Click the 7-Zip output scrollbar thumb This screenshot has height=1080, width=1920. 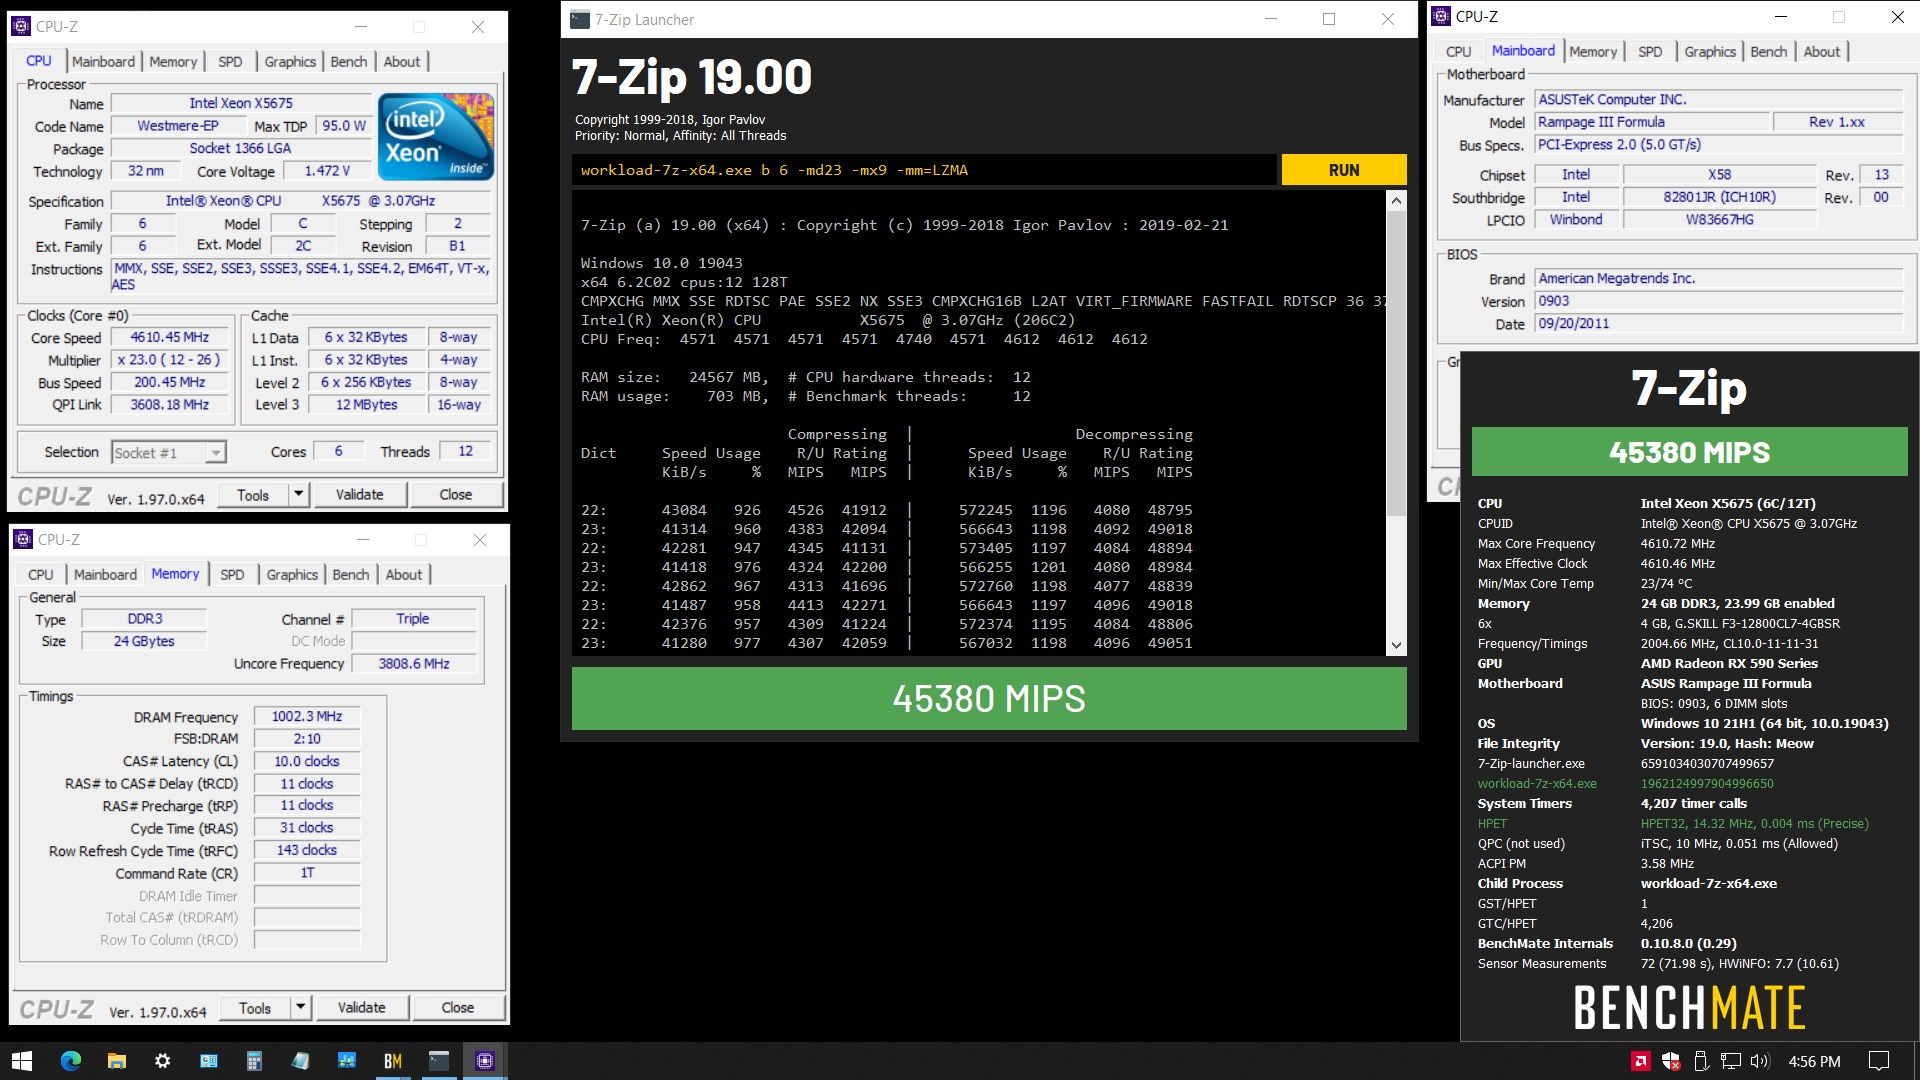click(x=1396, y=364)
